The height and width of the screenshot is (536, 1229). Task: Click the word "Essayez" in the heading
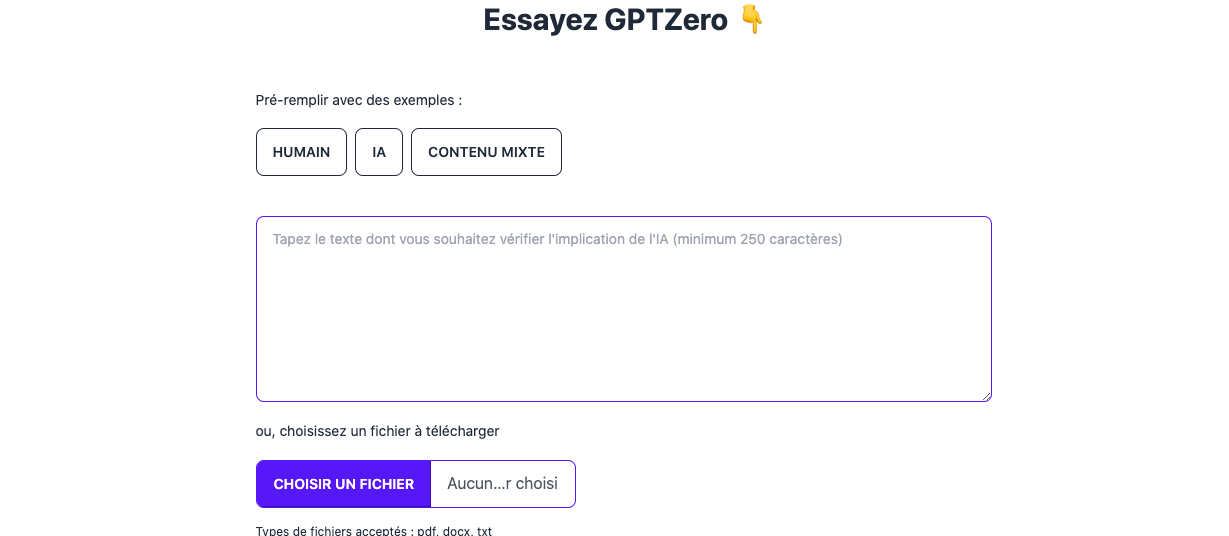(540, 20)
